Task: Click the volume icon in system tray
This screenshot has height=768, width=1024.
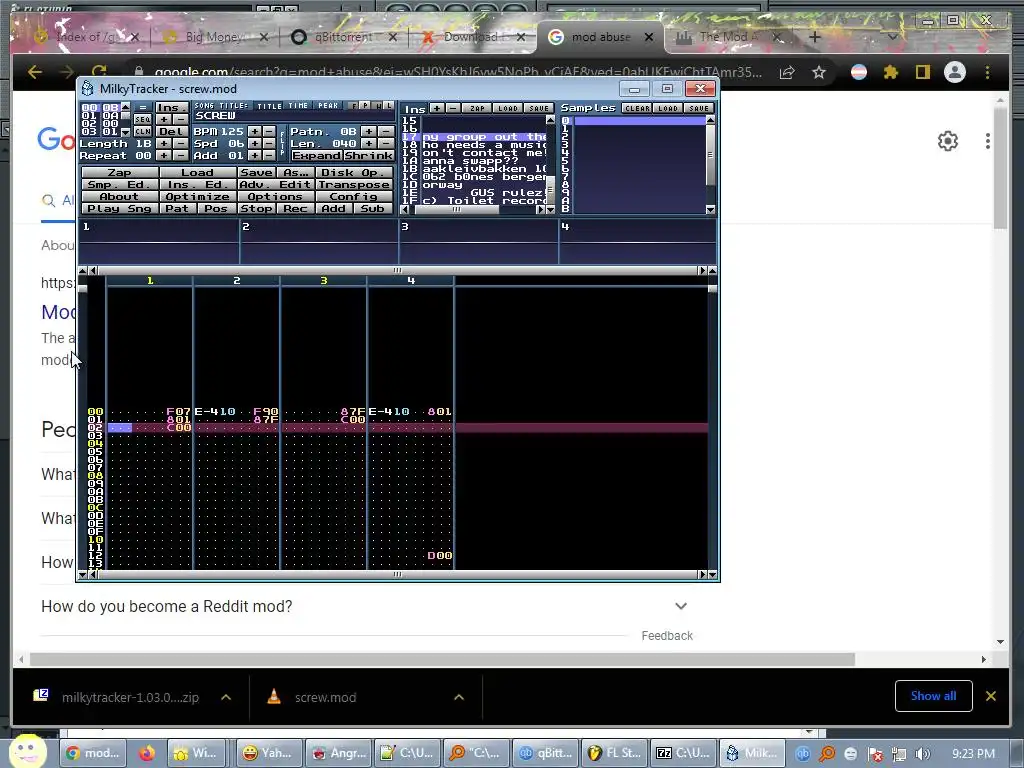Action: 922,754
